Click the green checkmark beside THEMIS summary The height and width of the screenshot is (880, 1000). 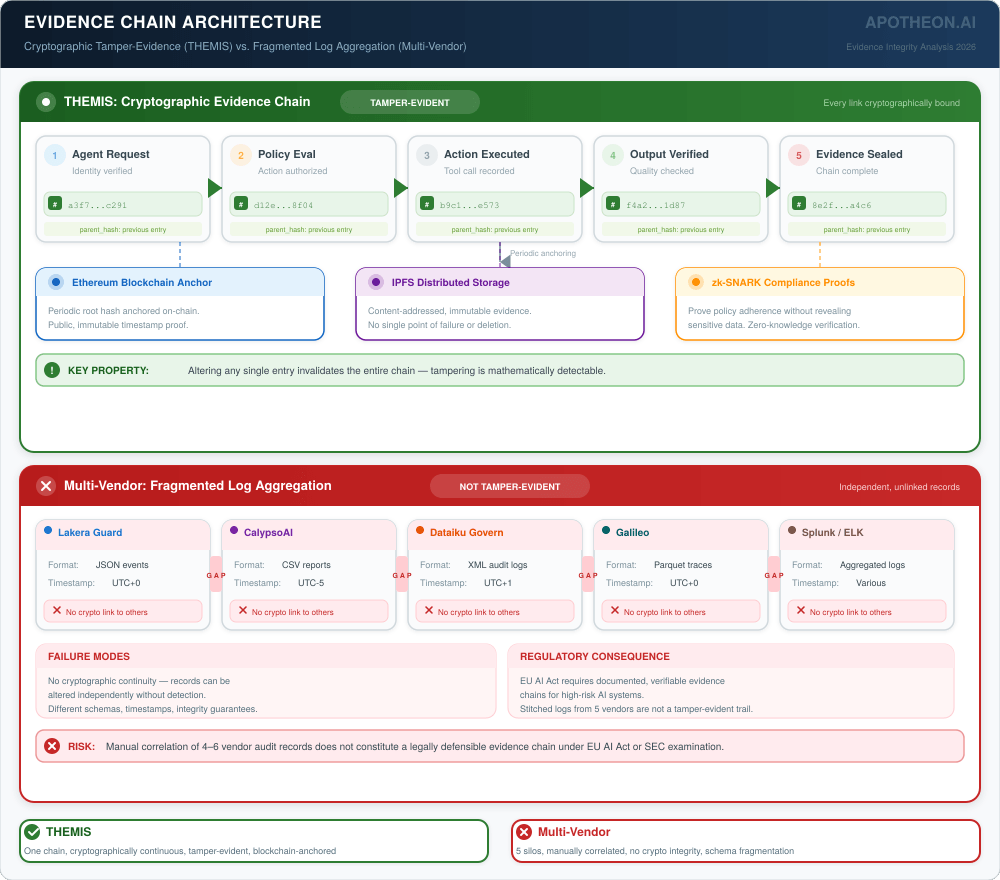click(x=33, y=832)
